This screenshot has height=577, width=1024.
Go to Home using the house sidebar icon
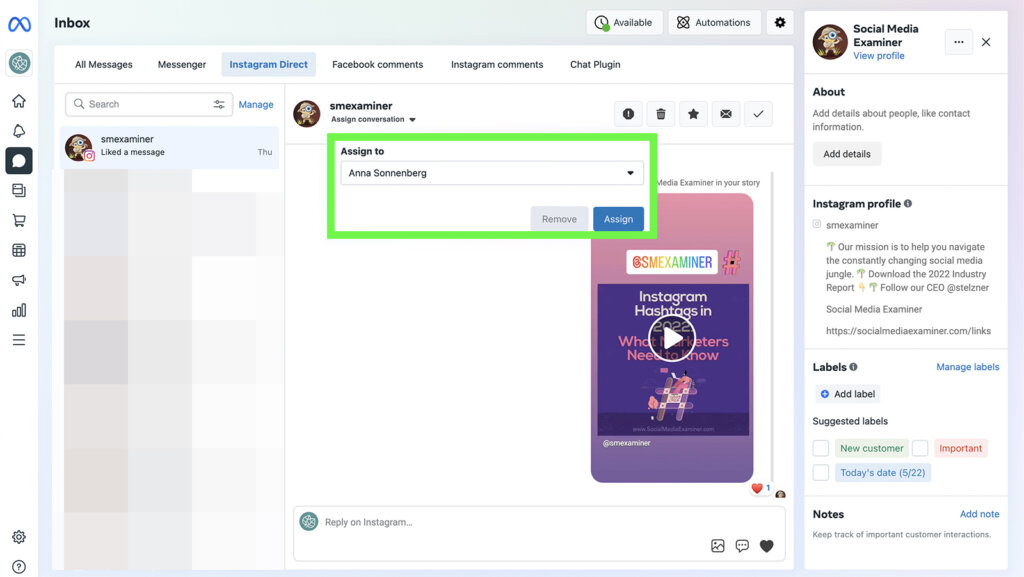click(x=19, y=101)
